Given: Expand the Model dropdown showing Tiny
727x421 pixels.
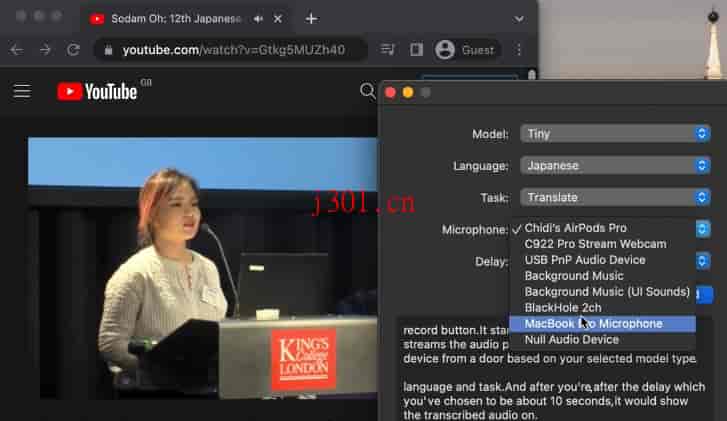Looking at the screenshot, I should [x=615, y=134].
